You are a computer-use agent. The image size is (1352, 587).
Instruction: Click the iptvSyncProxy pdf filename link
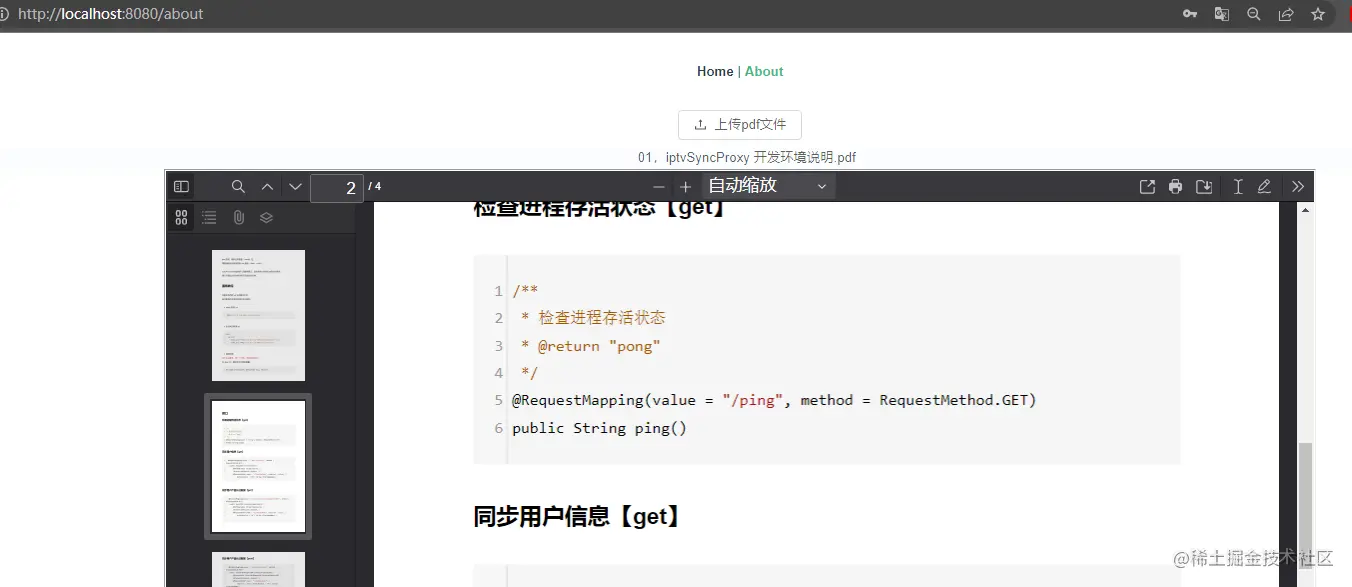click(749, 157)
